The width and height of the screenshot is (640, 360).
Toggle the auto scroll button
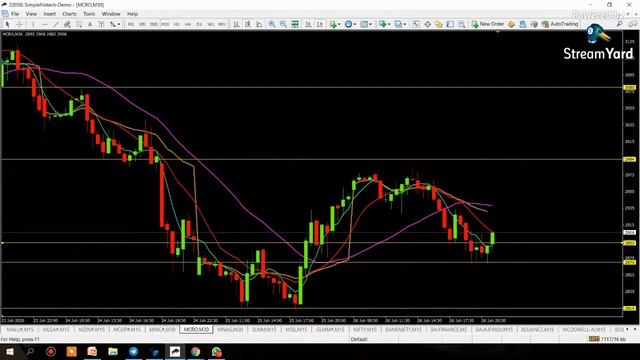click(x=309, y=24)
